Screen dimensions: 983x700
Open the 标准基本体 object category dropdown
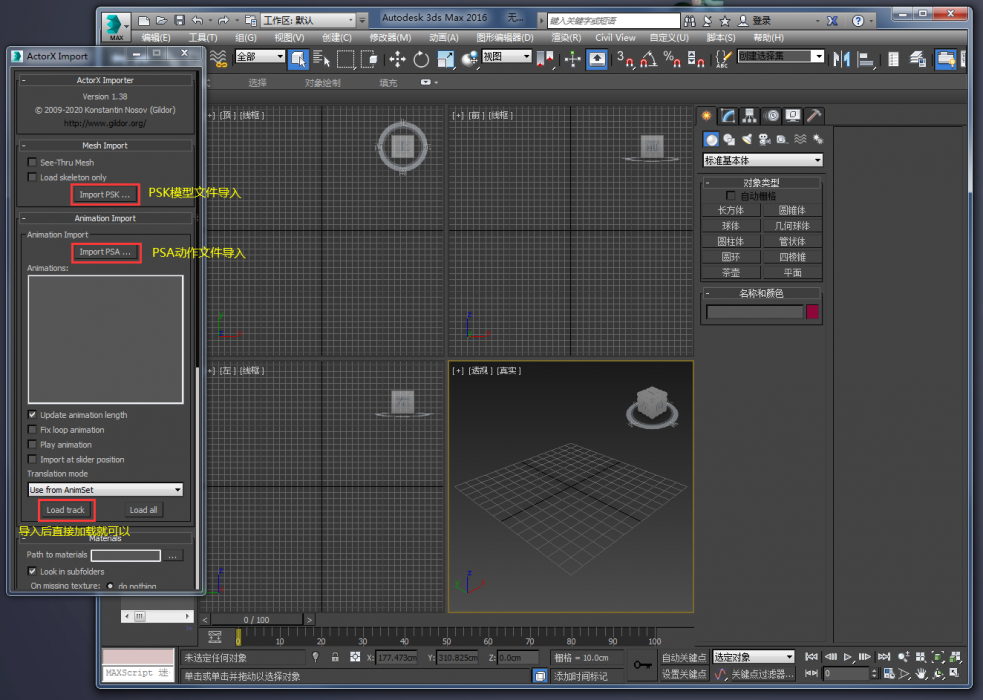762,160
